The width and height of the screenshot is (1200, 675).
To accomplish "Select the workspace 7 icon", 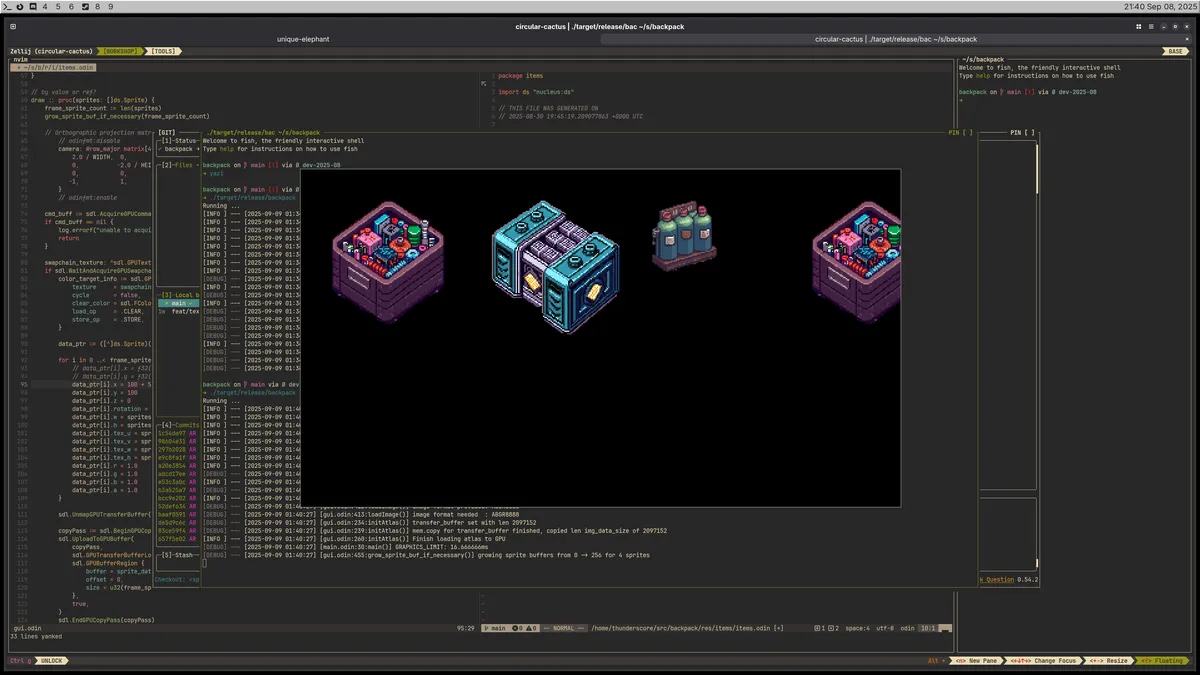I will [x=84, y=6].
